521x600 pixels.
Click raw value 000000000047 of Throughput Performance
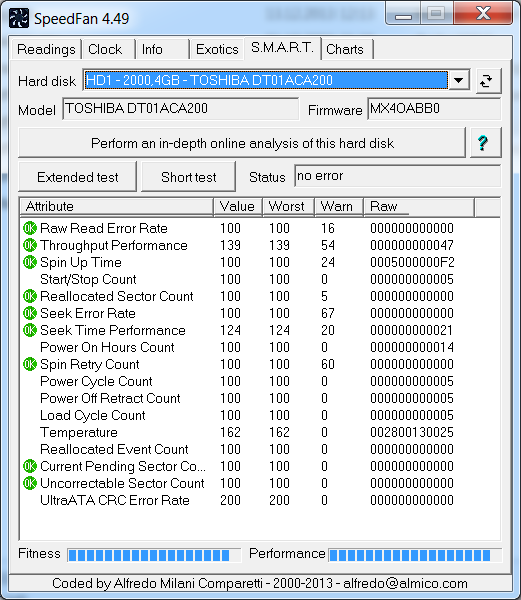click(x=412, y=245)
